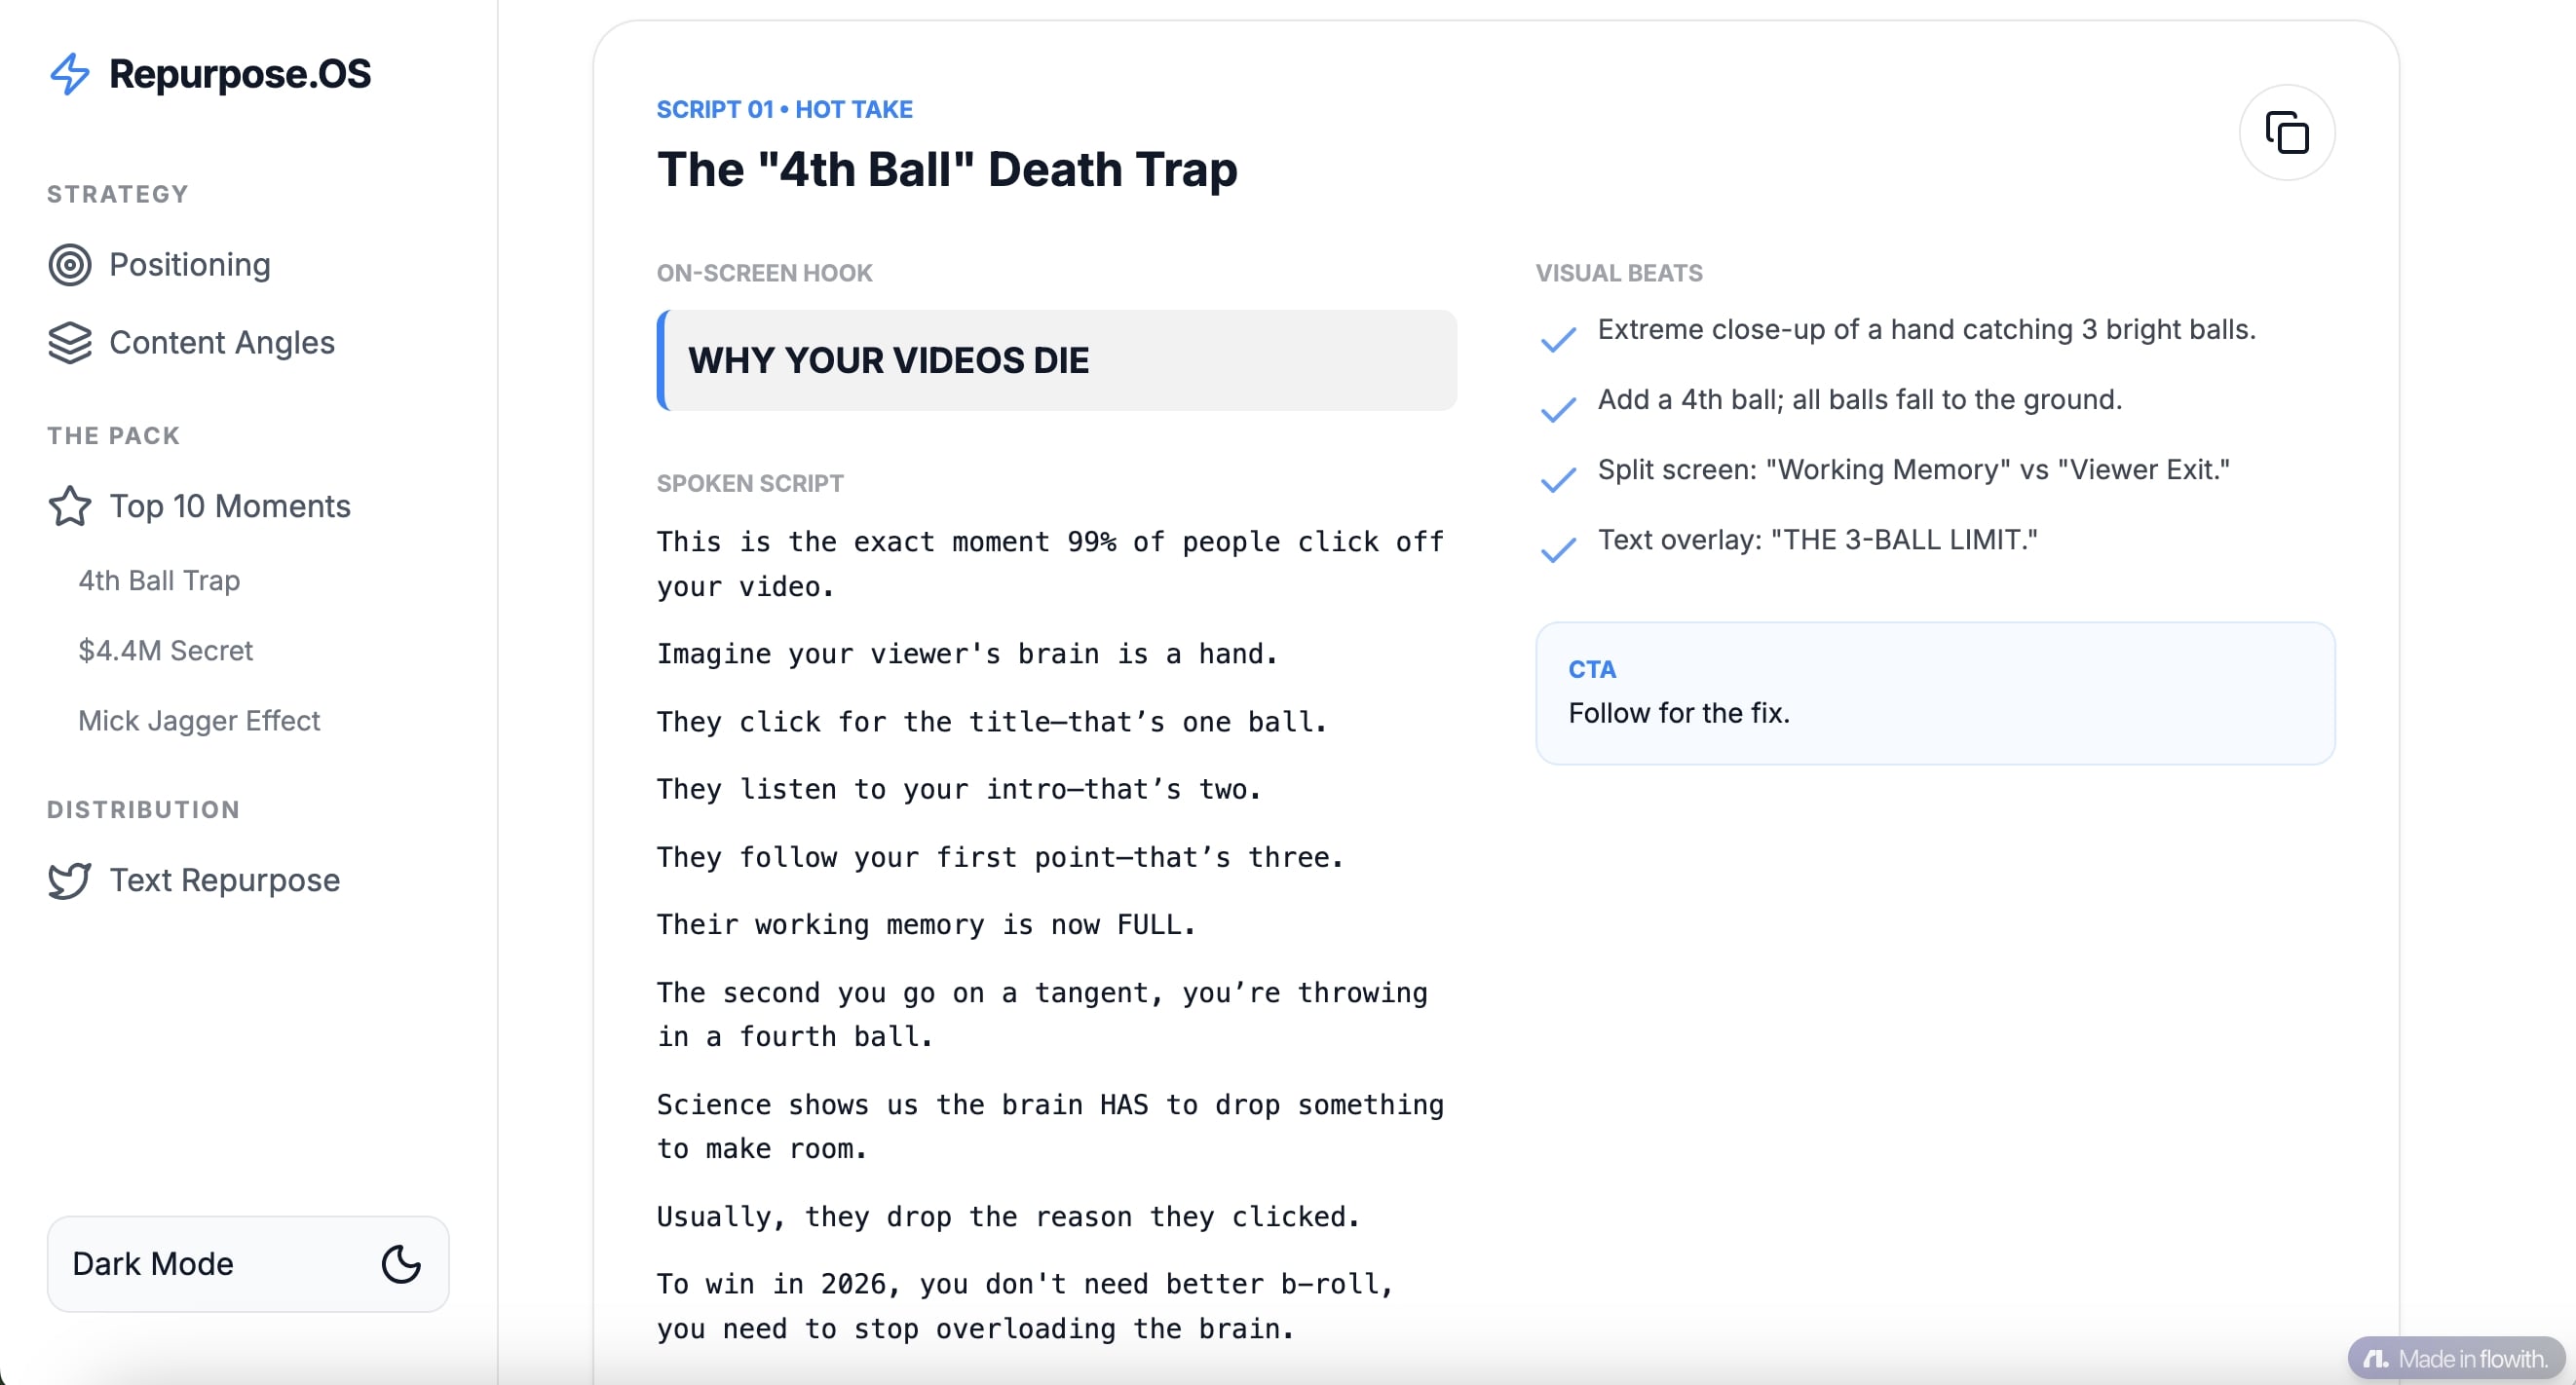Viewport: 2576px width, 1385px height.
Task: Expand the Strategy section
Action: 116,194
